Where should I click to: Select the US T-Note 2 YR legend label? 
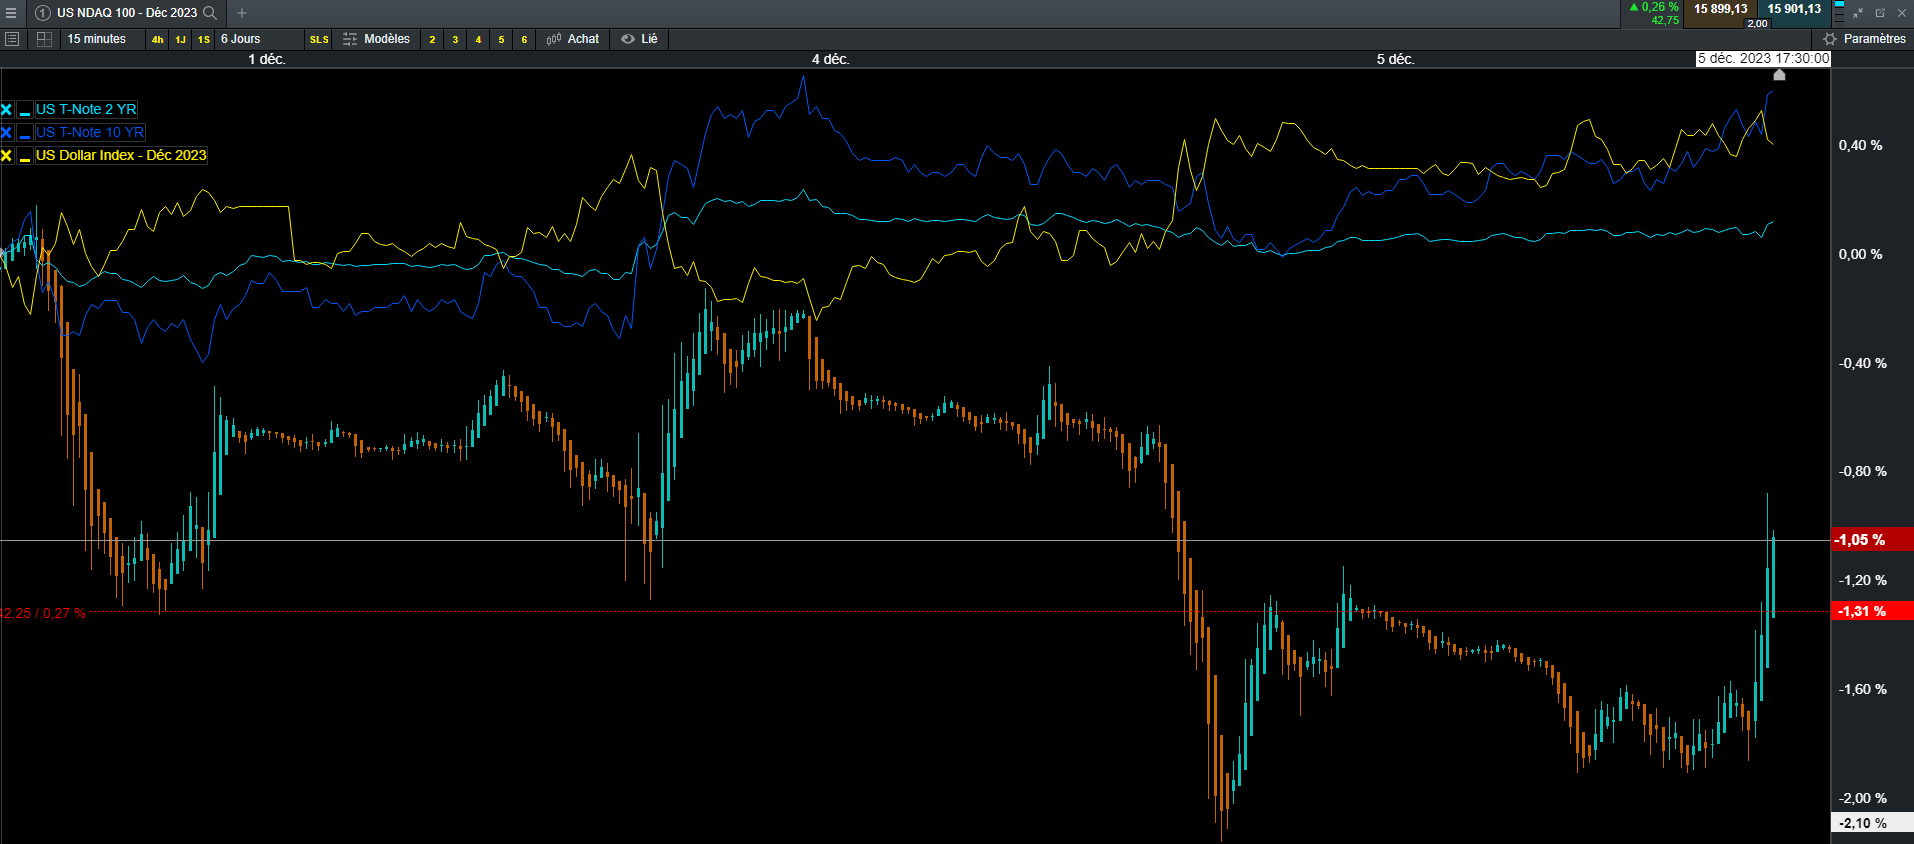pyautogui.click(x=86, y=110)
